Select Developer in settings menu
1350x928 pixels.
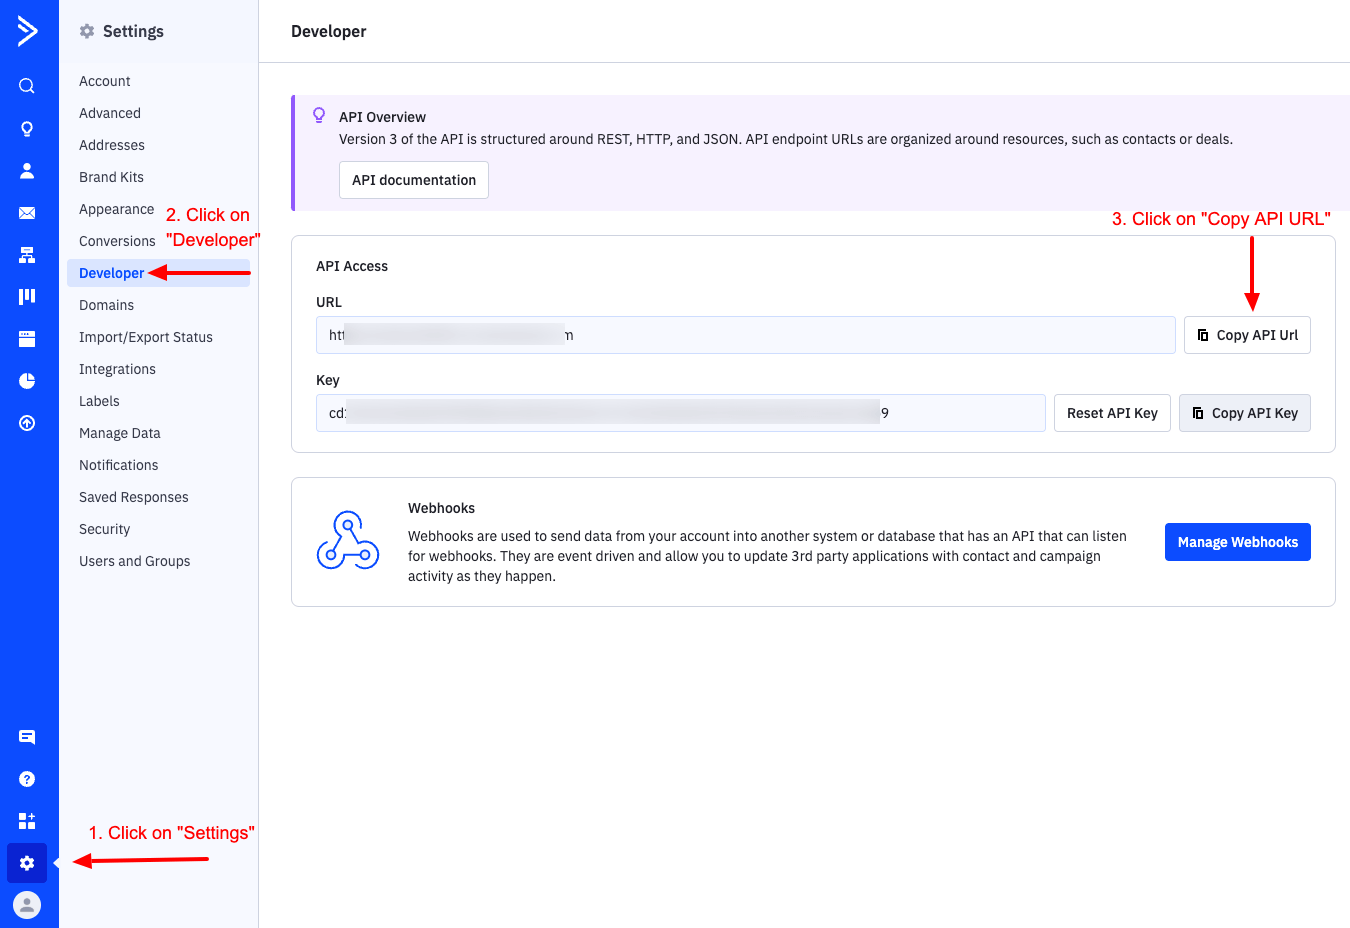(x=112, y=273)
